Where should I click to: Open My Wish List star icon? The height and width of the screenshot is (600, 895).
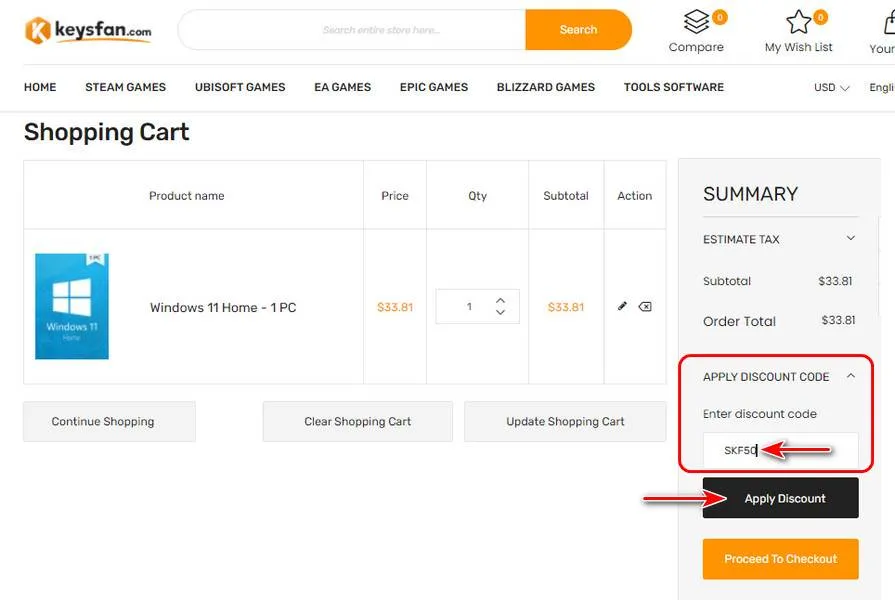point(798,22)
